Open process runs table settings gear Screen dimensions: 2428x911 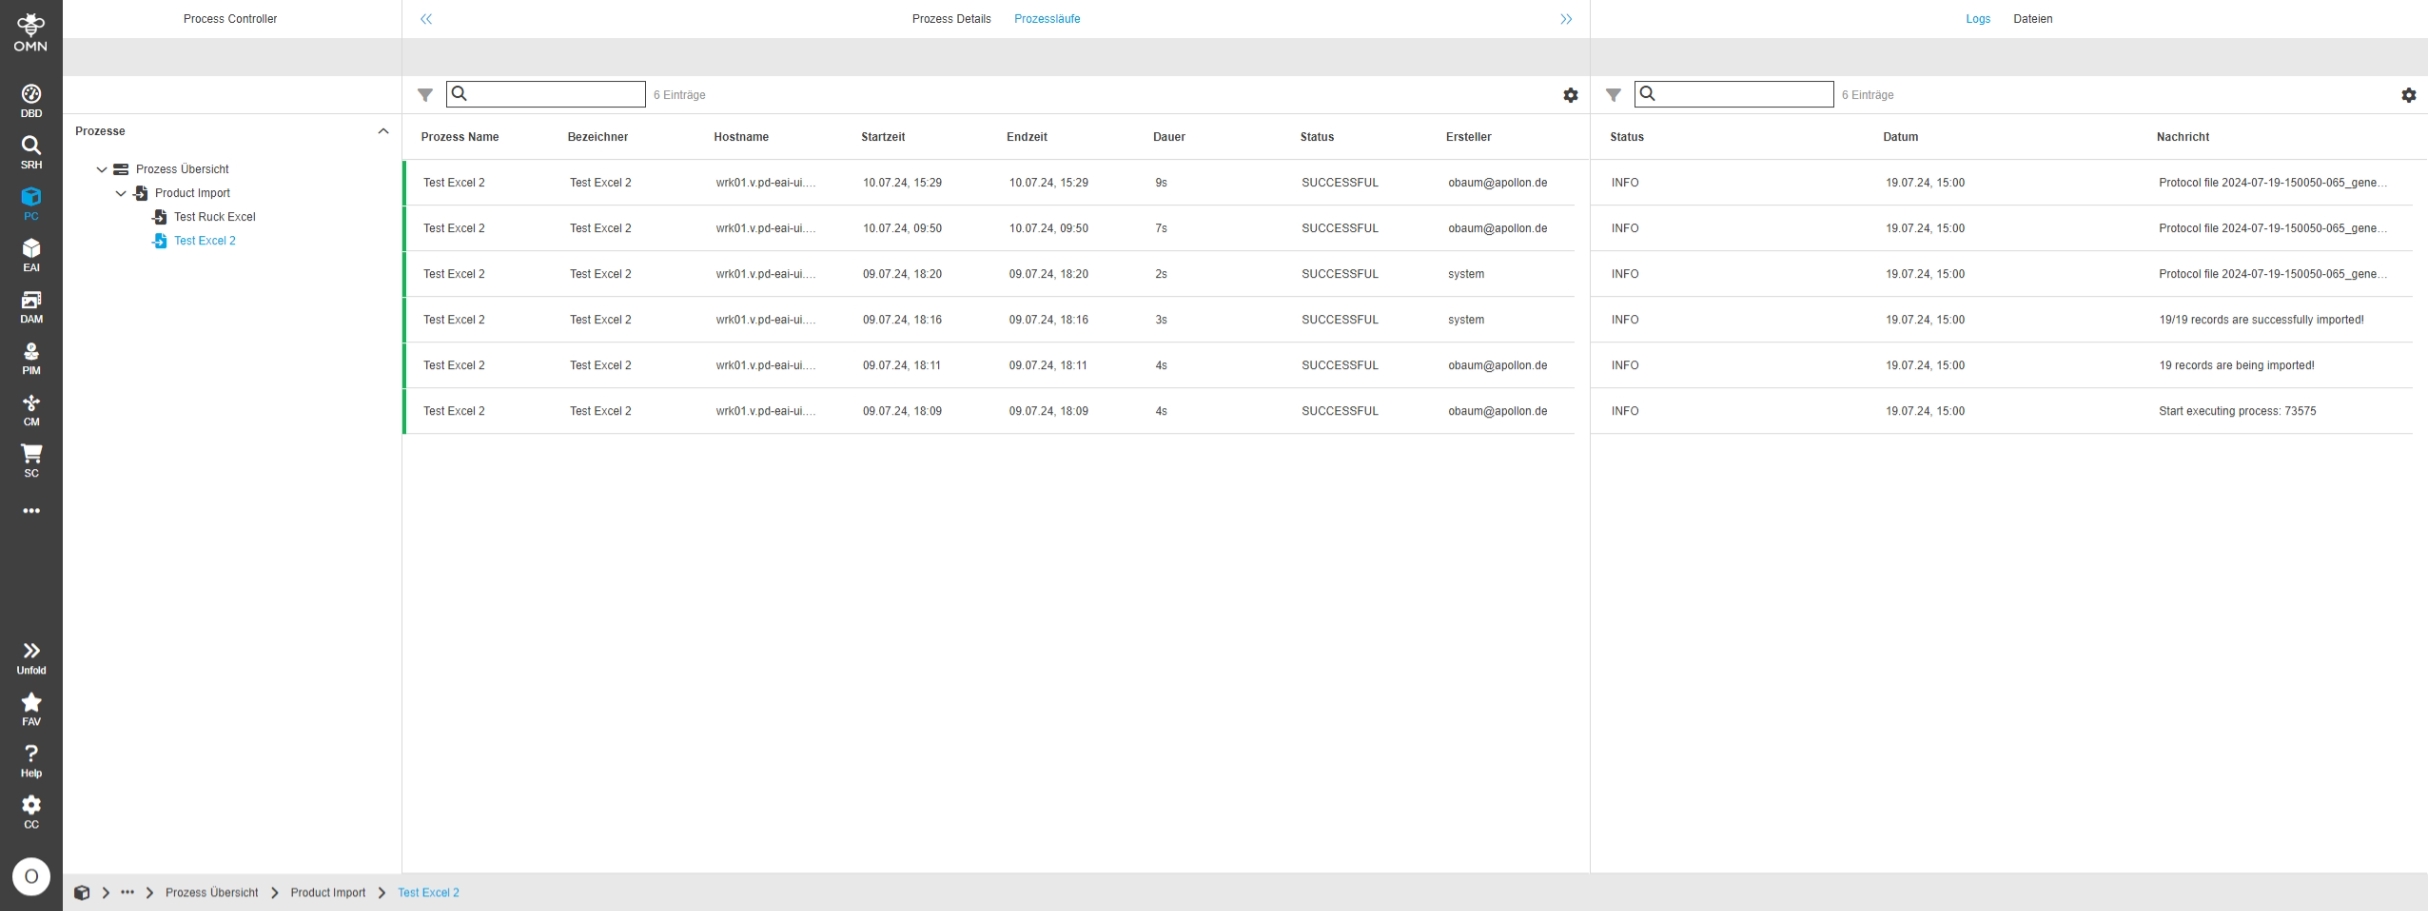1570,95
